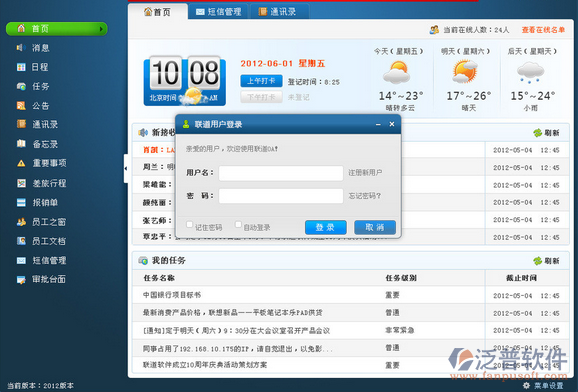
Task: Toggle the 自动登录 checkbox
Action: [x=238, y=224]
